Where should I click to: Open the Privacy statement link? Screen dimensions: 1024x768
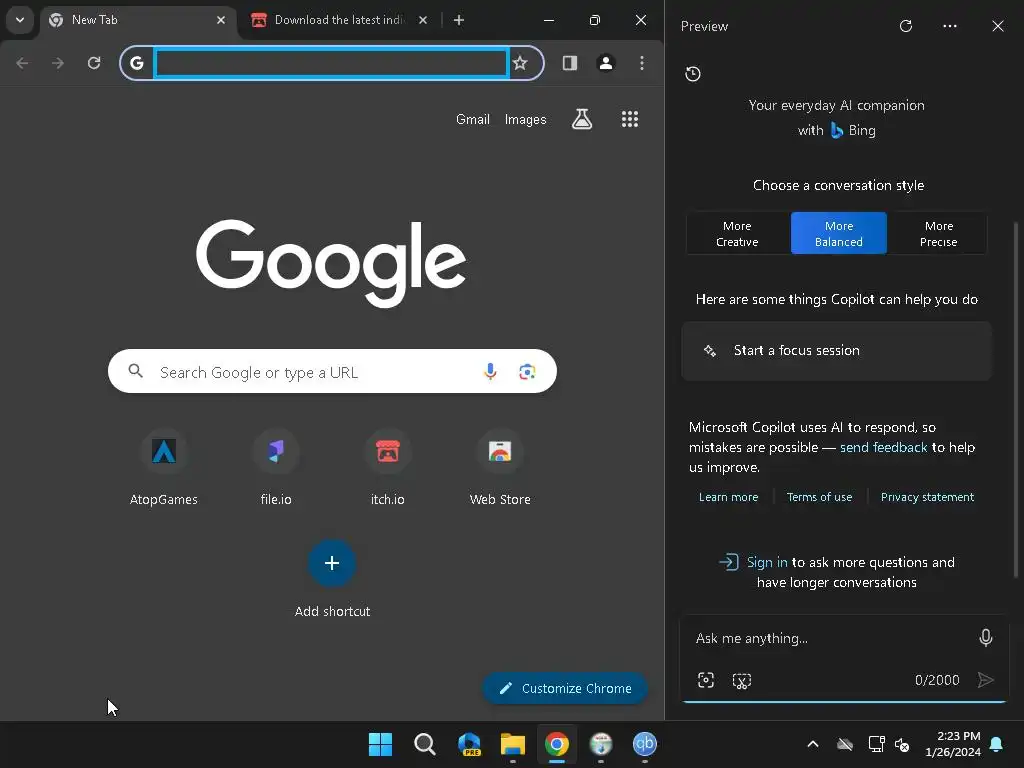pyautogui.click(x=927, y=497)
